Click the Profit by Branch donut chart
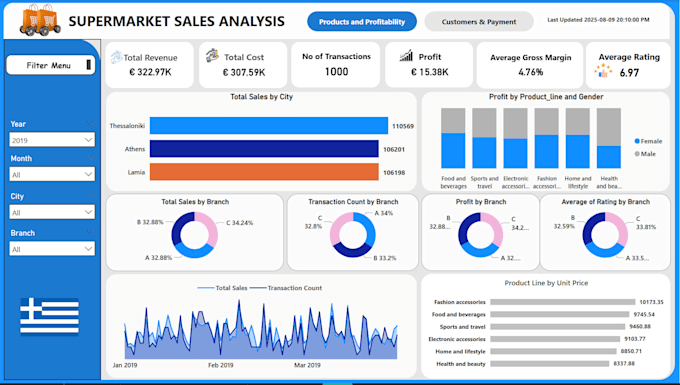The image size is (680, 385). [481, 235]
